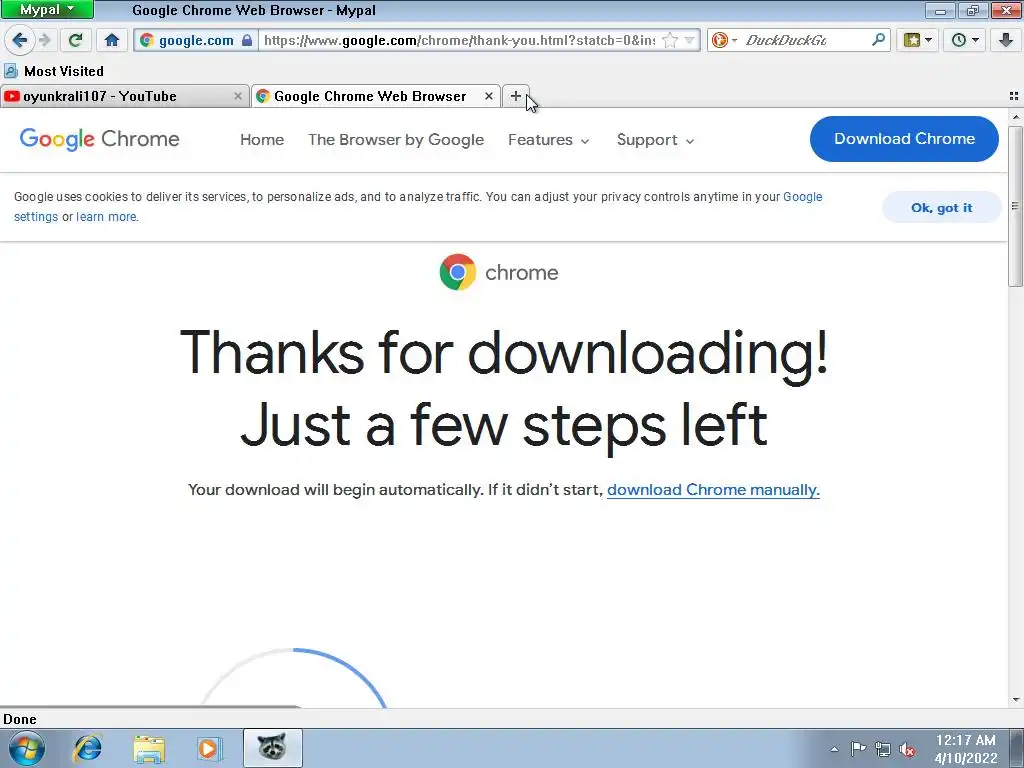Show hidden system tray icons
1024x768 pixels.
tap(834, 749)
